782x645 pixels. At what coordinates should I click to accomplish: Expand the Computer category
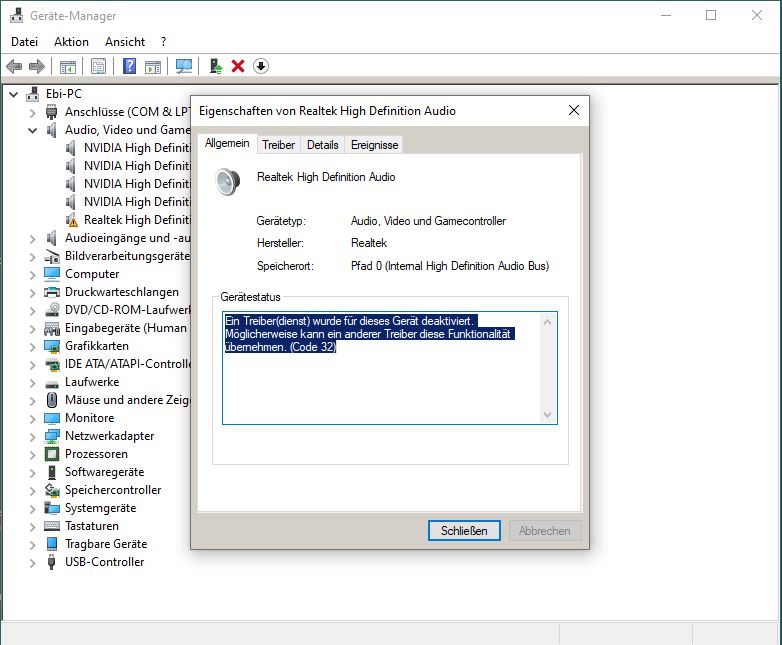pyautogui.click(x=33, y=274)
